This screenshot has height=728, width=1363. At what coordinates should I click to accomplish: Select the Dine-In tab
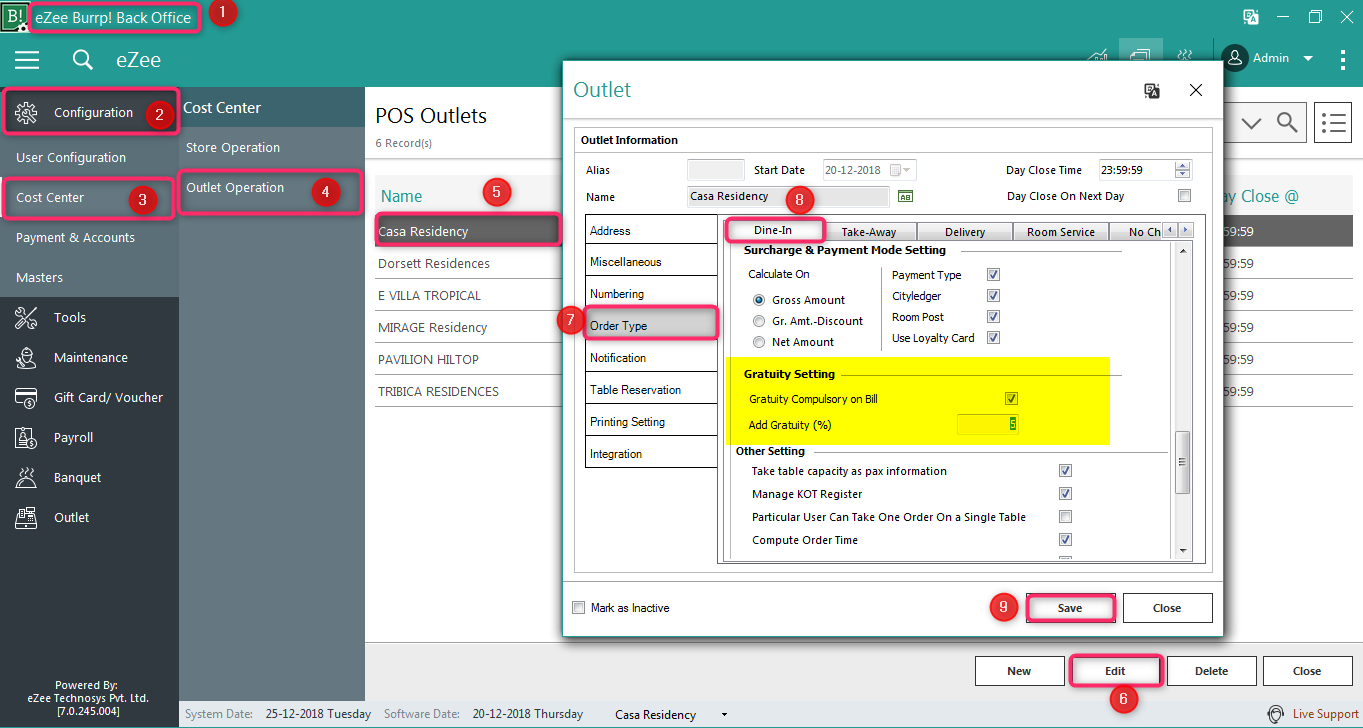pos(773,230)
